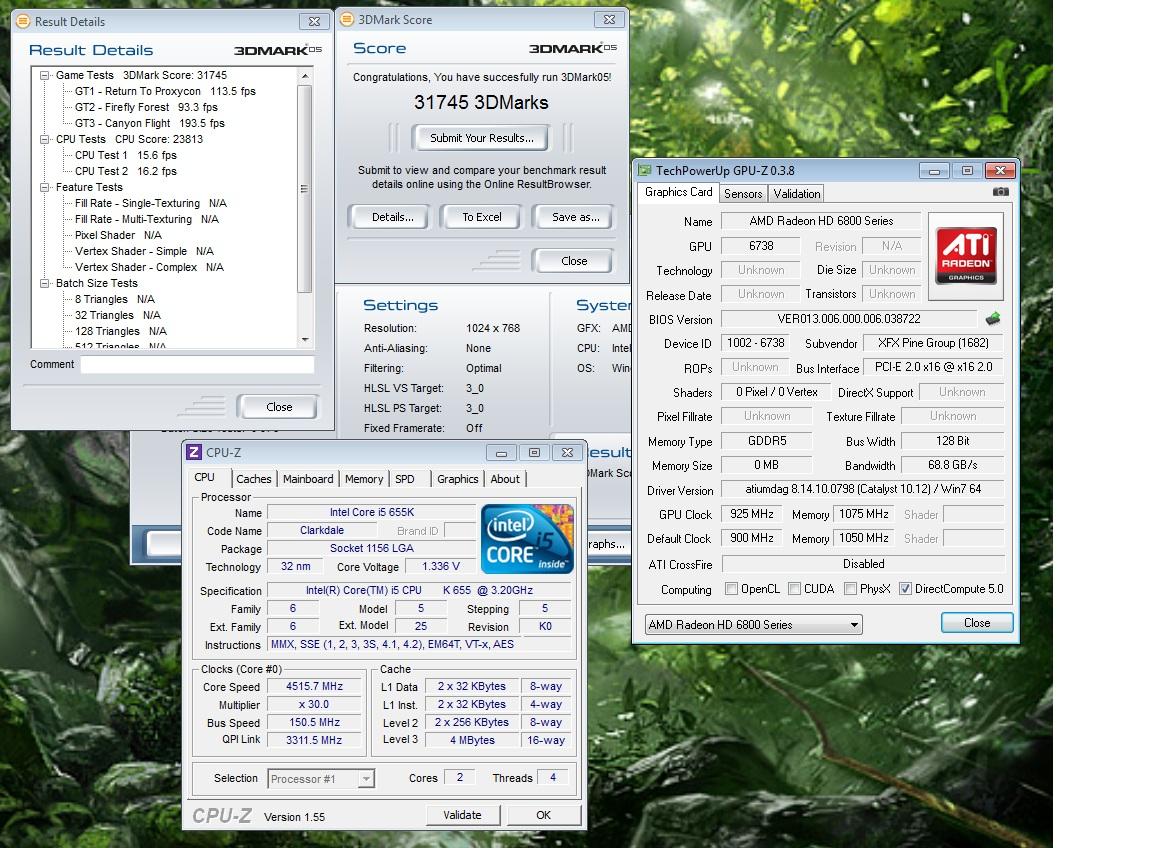Switch to the Graphics tab in CPU-Z
The image size is (1152, 848).
click(x=458, y=479)
